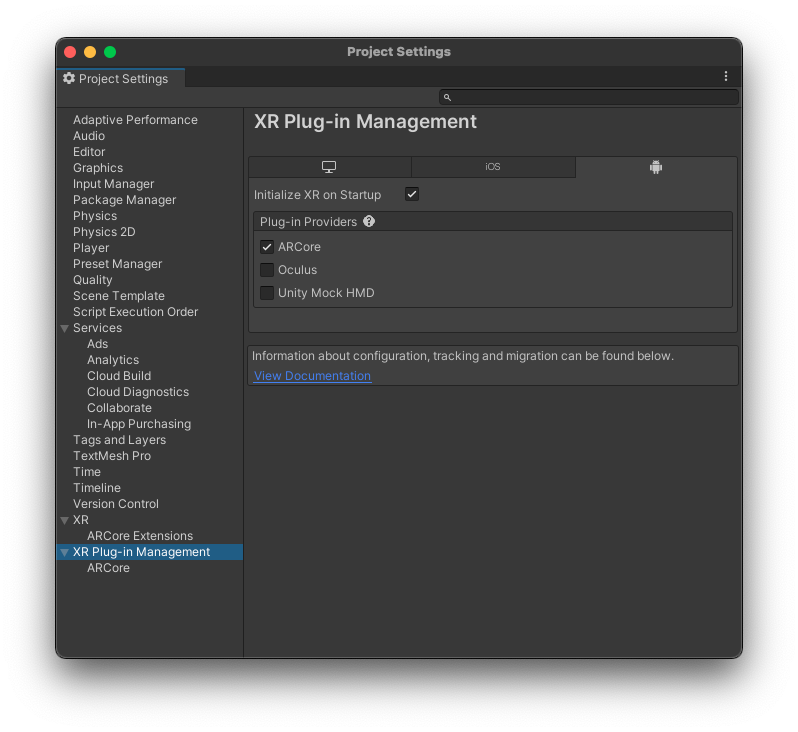Click the settings search field

tap(595, 97)
